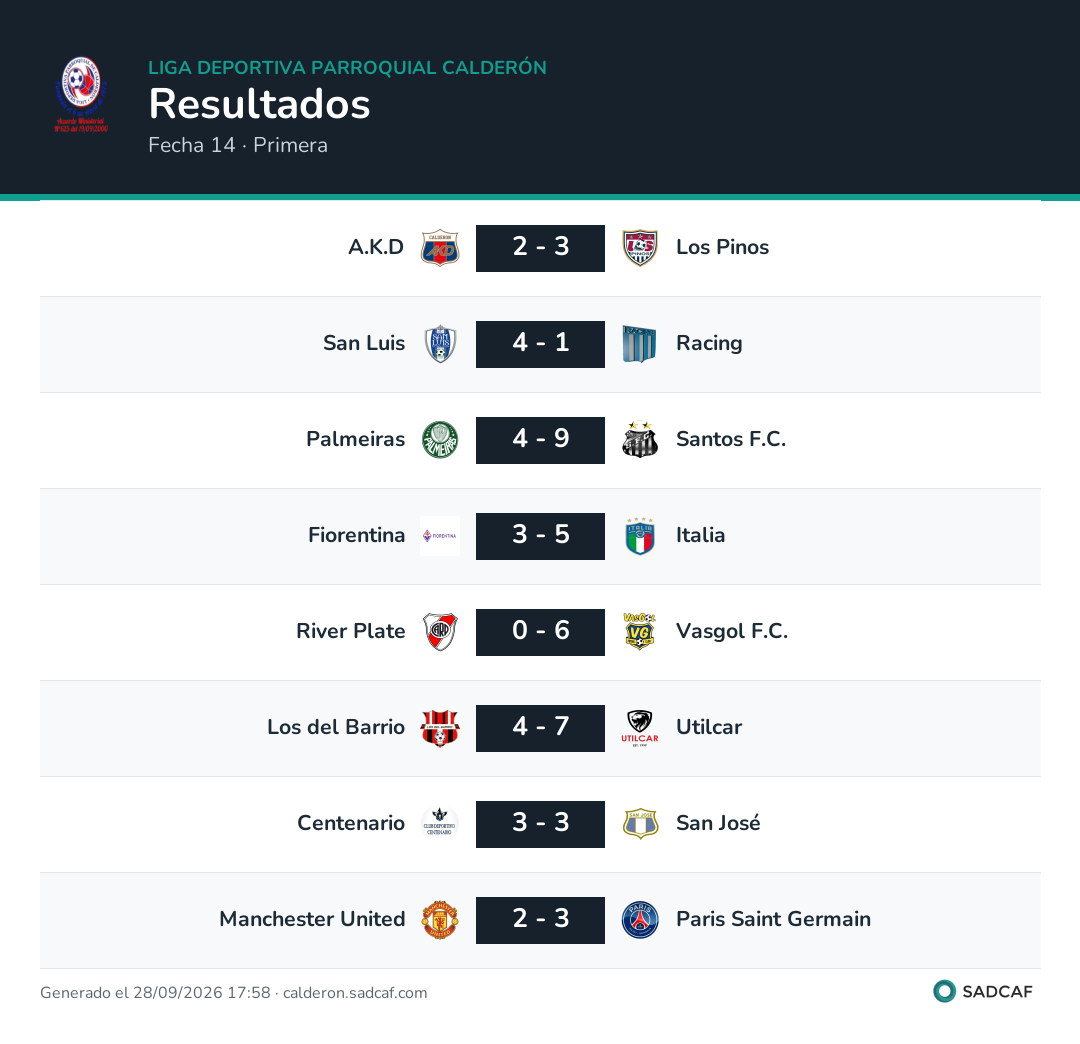Select the Paris Saint Germain badge
This screenshot has height=1044, width=1080.
coord(640,920)
